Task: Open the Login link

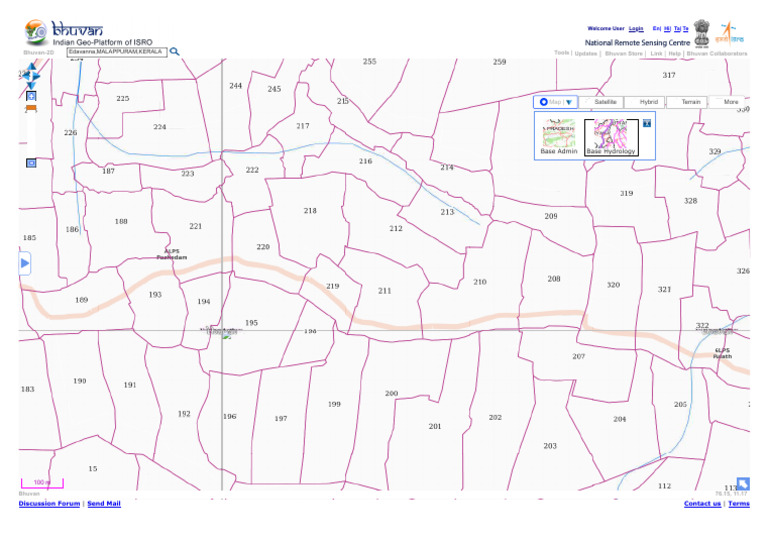Action: click(x=636, y=28)
